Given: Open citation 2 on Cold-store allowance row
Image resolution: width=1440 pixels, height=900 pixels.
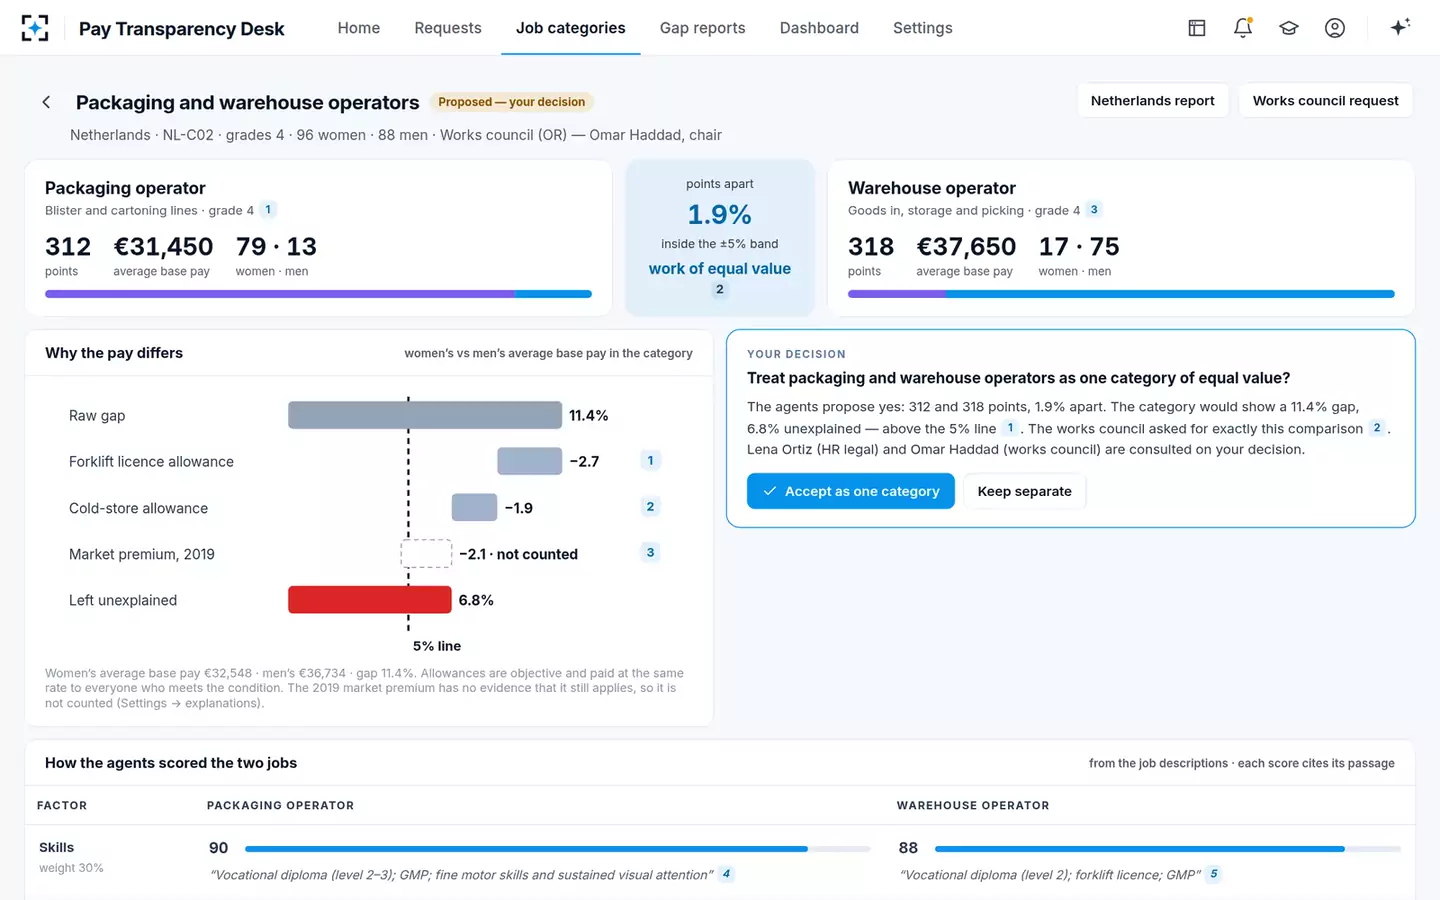Looking at the screenshot, I should tap(650, 507).
